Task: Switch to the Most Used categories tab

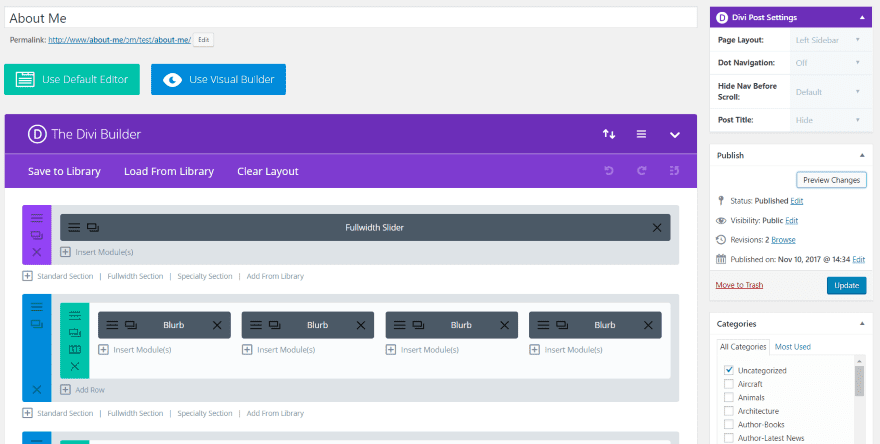Action: tap(793, 346)
